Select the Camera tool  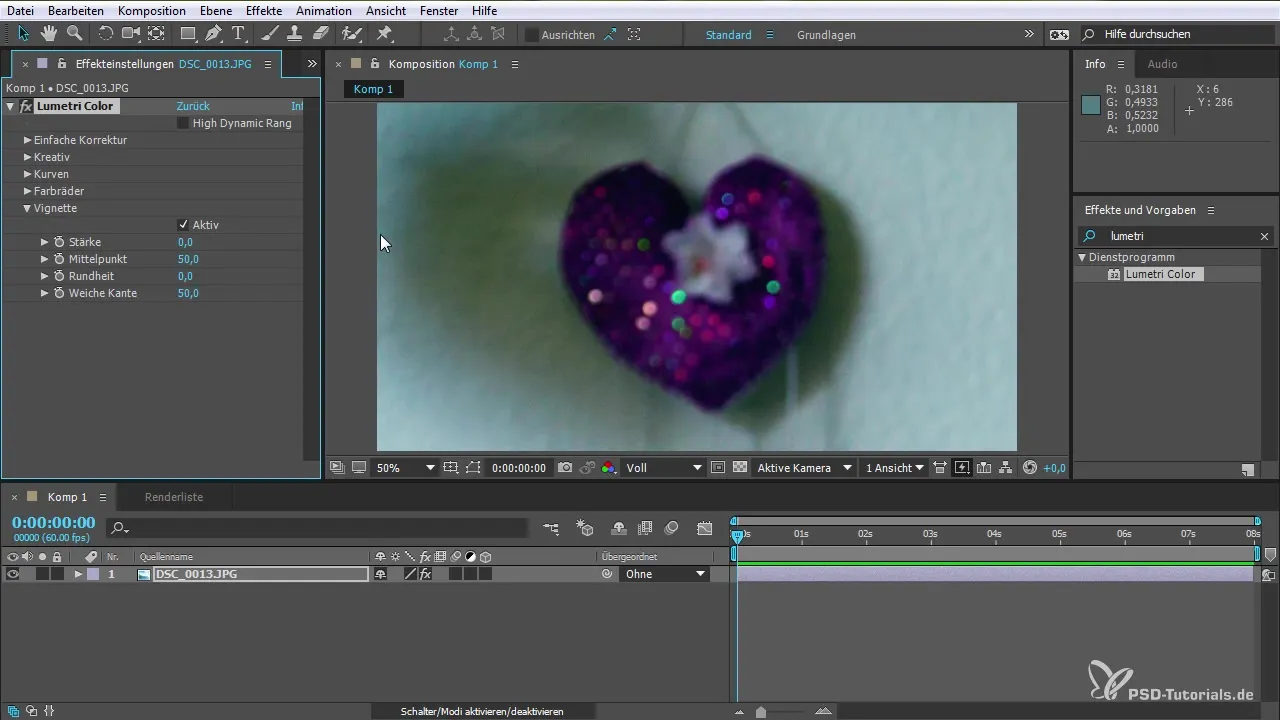pos(130,34)
